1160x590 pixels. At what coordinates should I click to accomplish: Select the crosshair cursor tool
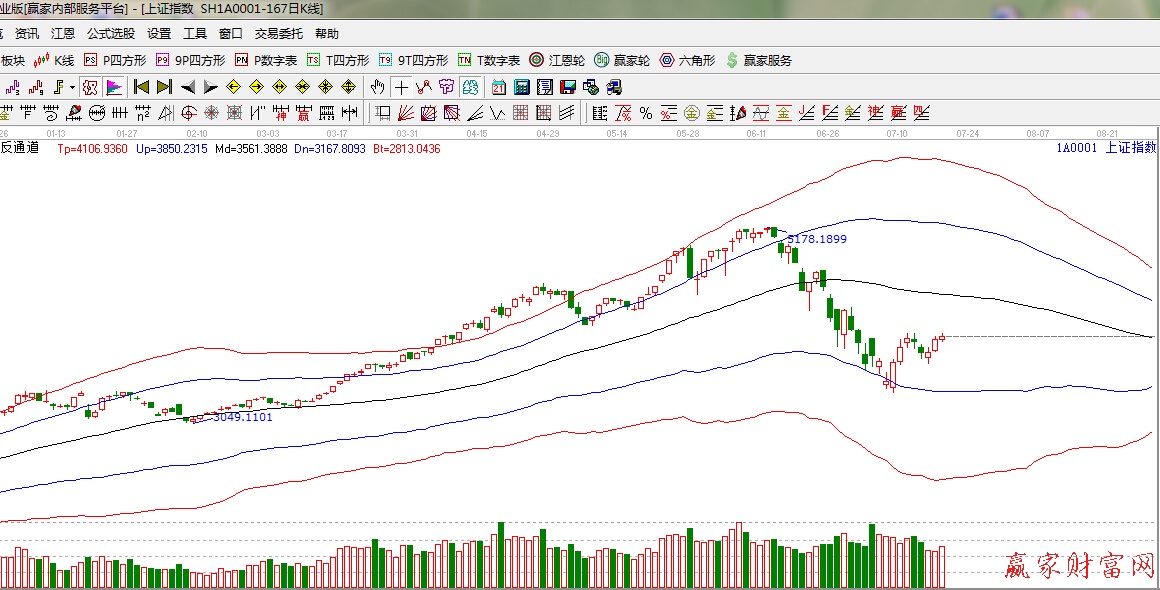[400, 87]
